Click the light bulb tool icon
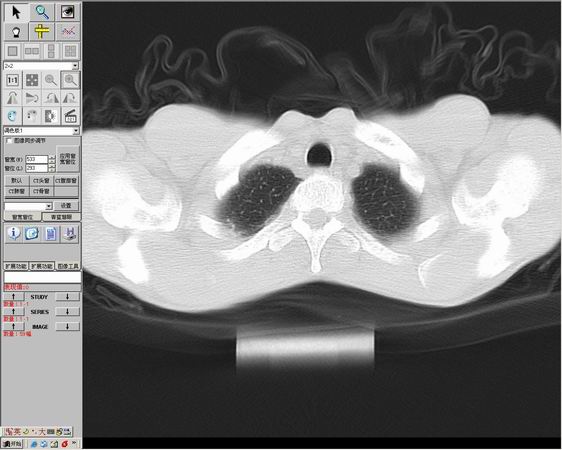 [x=16, y=32]
